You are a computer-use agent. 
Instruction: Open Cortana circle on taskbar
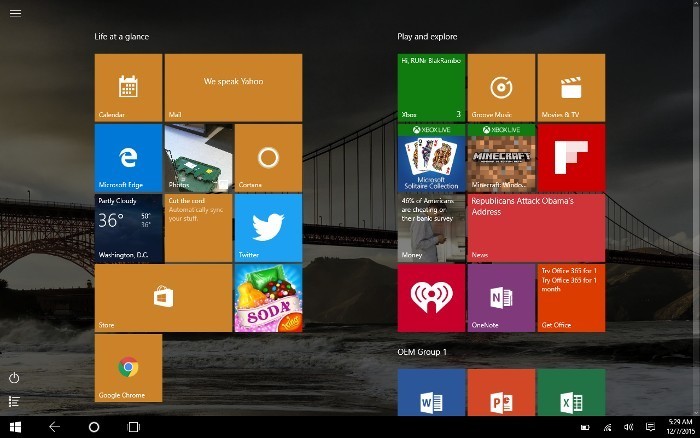tap(94, 427)
